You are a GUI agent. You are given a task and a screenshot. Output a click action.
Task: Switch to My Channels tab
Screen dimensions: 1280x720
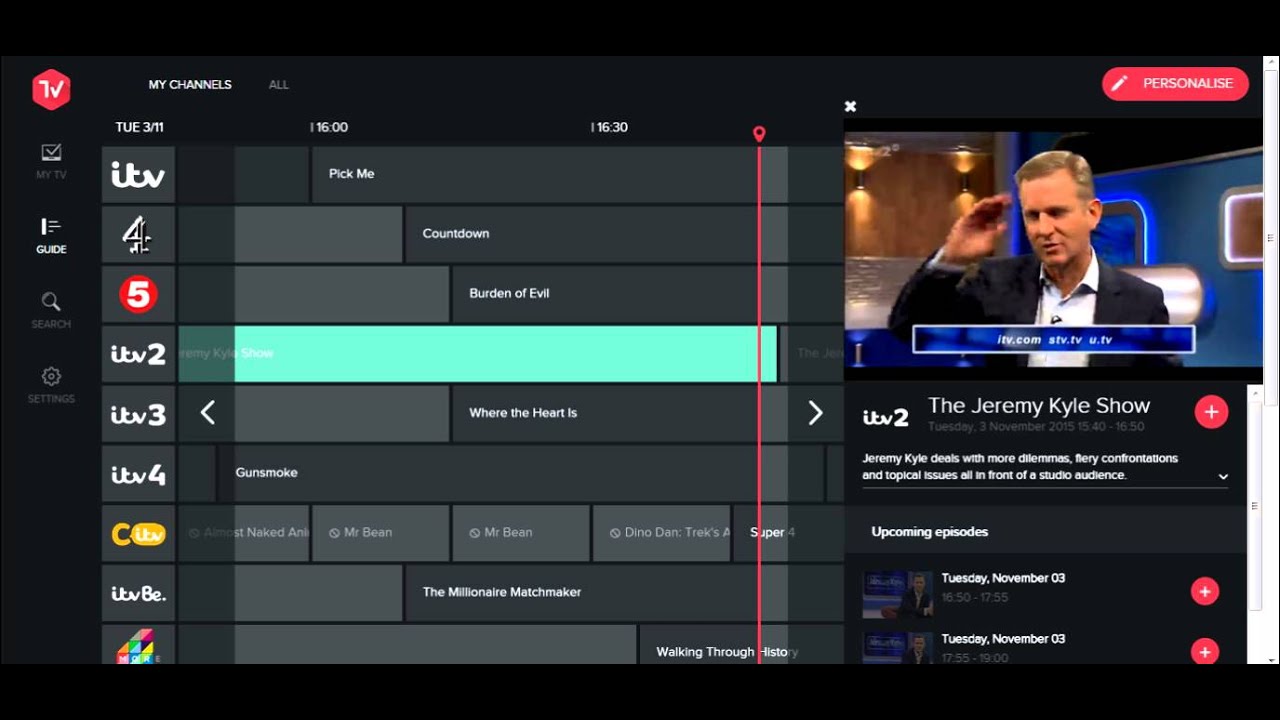[190, 85]
